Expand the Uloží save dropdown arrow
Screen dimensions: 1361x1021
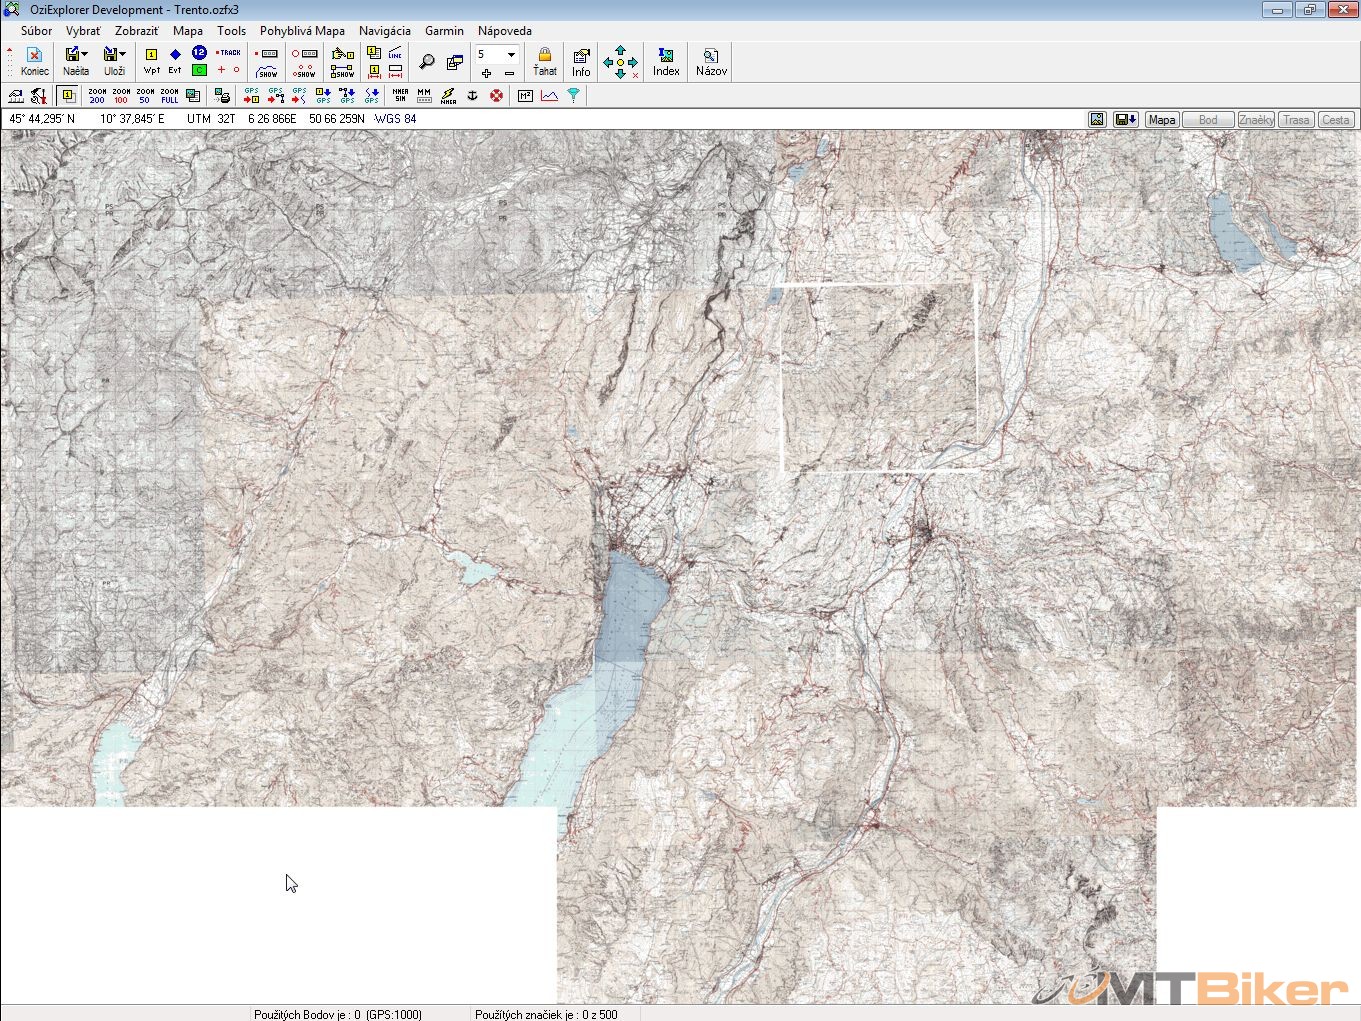click(x=123, y=54)
